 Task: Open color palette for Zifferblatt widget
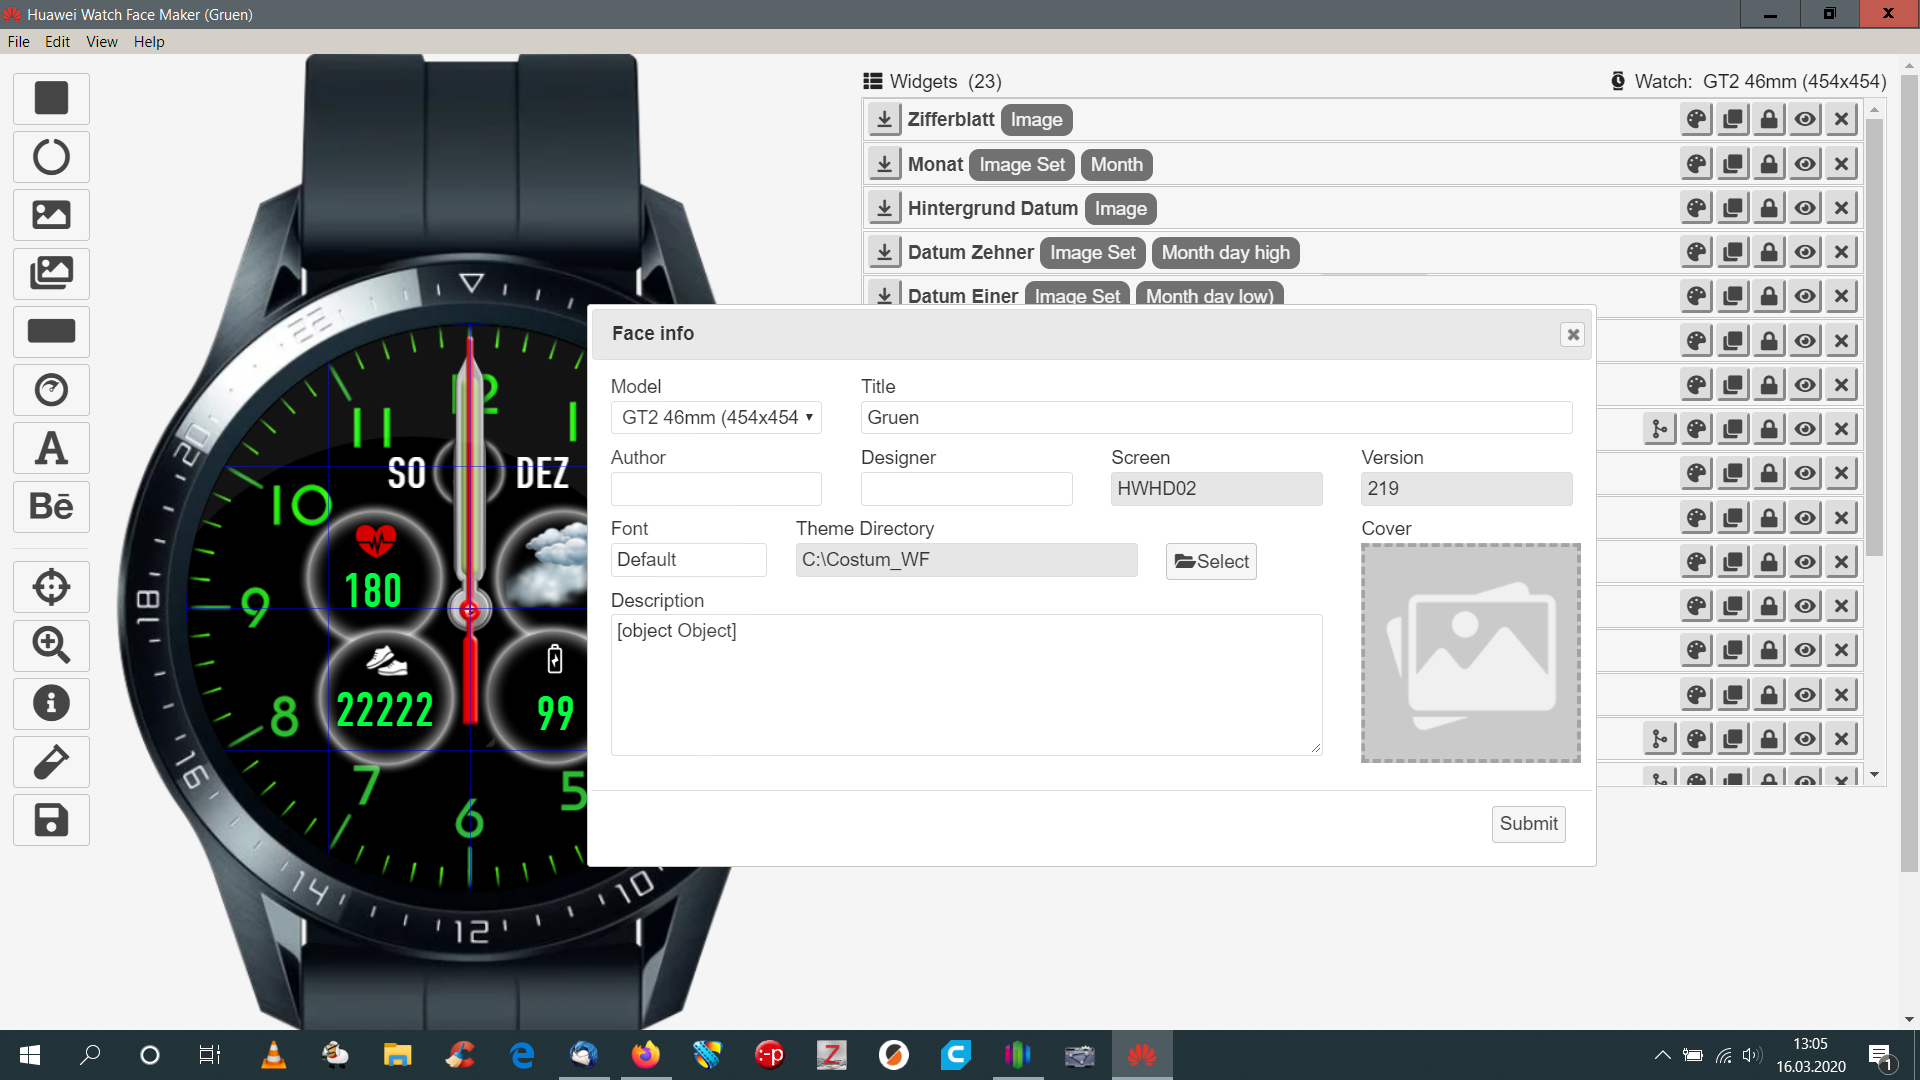coord(1697,120)
